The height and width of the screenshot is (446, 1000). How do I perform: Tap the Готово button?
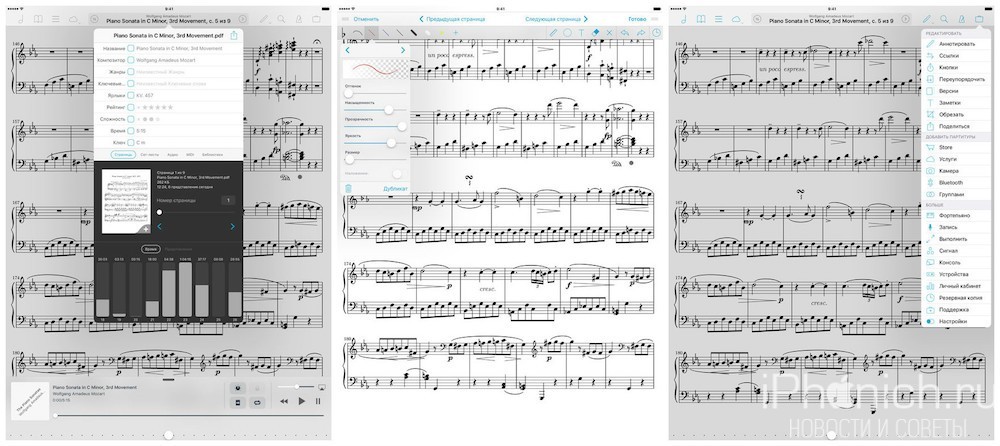636,19
